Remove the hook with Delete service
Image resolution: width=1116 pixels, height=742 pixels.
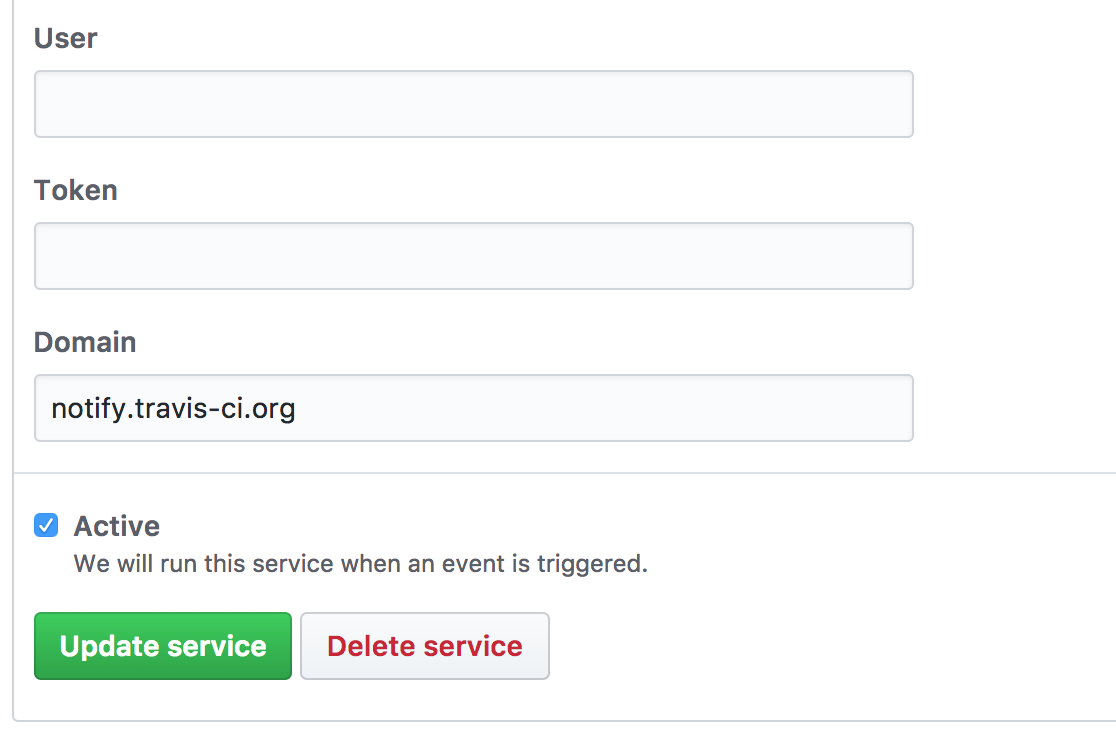pos(425,646)
